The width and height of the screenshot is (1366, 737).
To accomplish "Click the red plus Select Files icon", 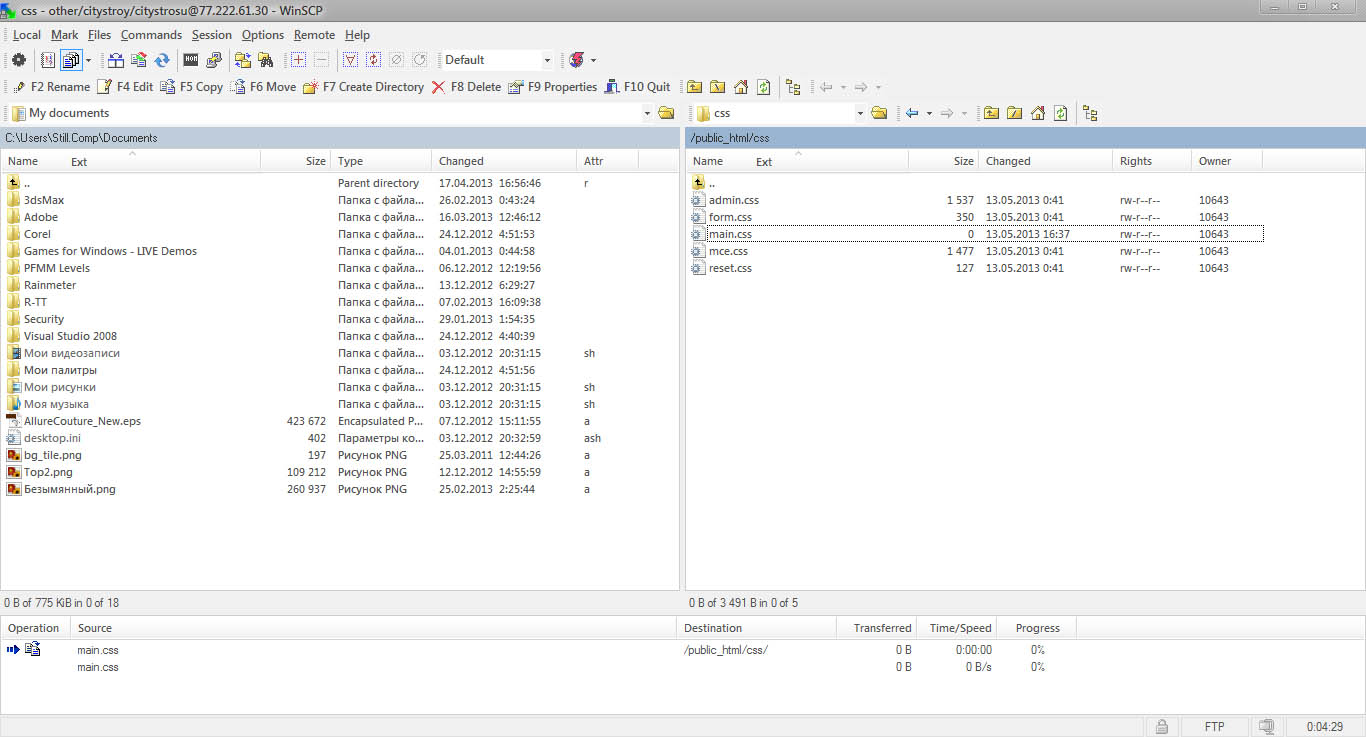I will point(298,60).
